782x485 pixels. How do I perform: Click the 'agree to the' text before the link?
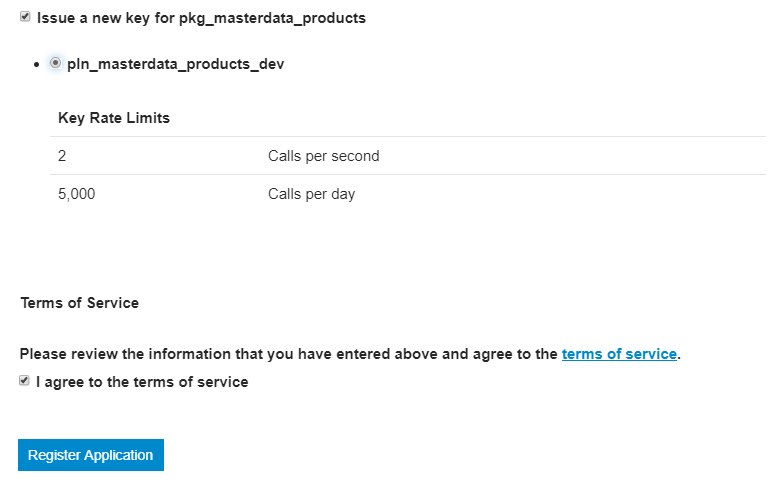pyautogui.click(x=516, y=354)
